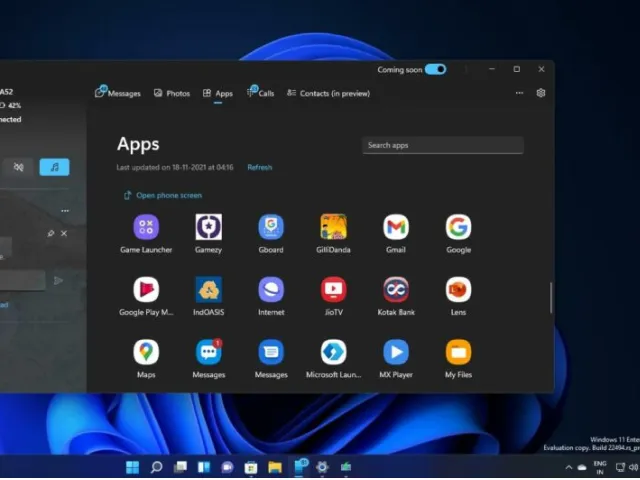Click the send arrow in sidebar
640x480 pixels.
tap(58, 280)
